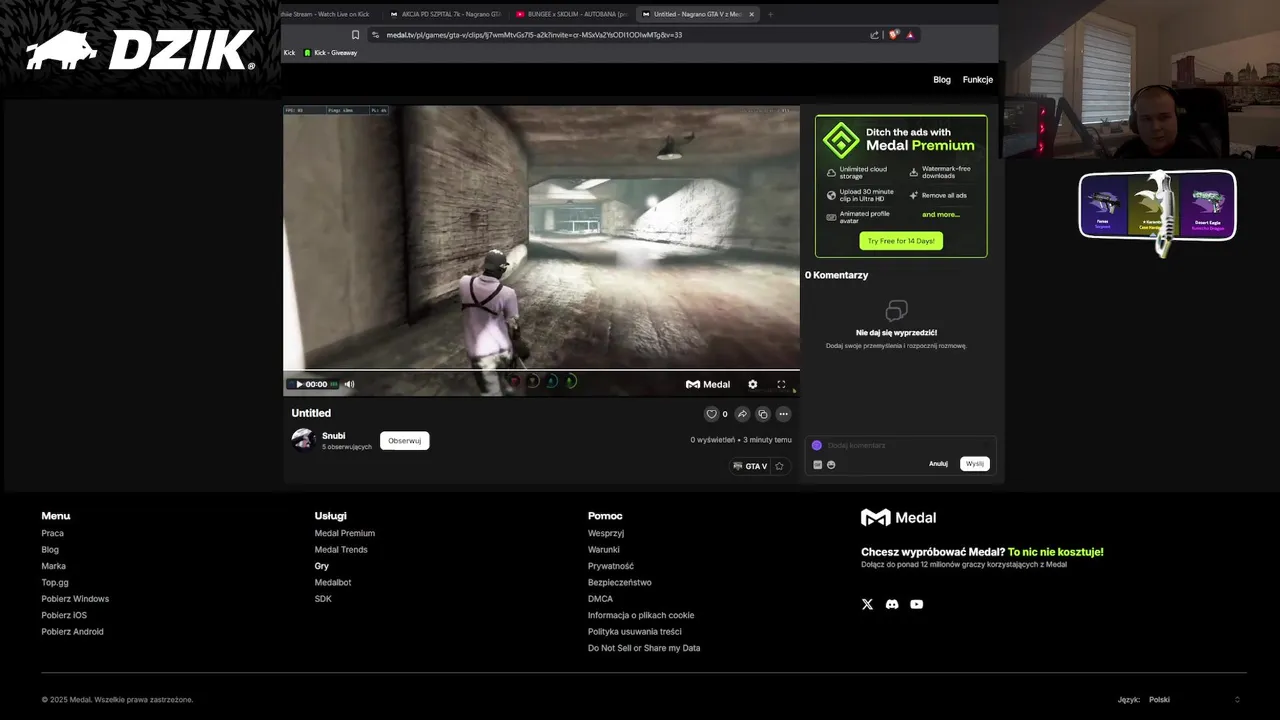Share the clip with the arrow icon
Screen dimensions: 1280x720
742,414
